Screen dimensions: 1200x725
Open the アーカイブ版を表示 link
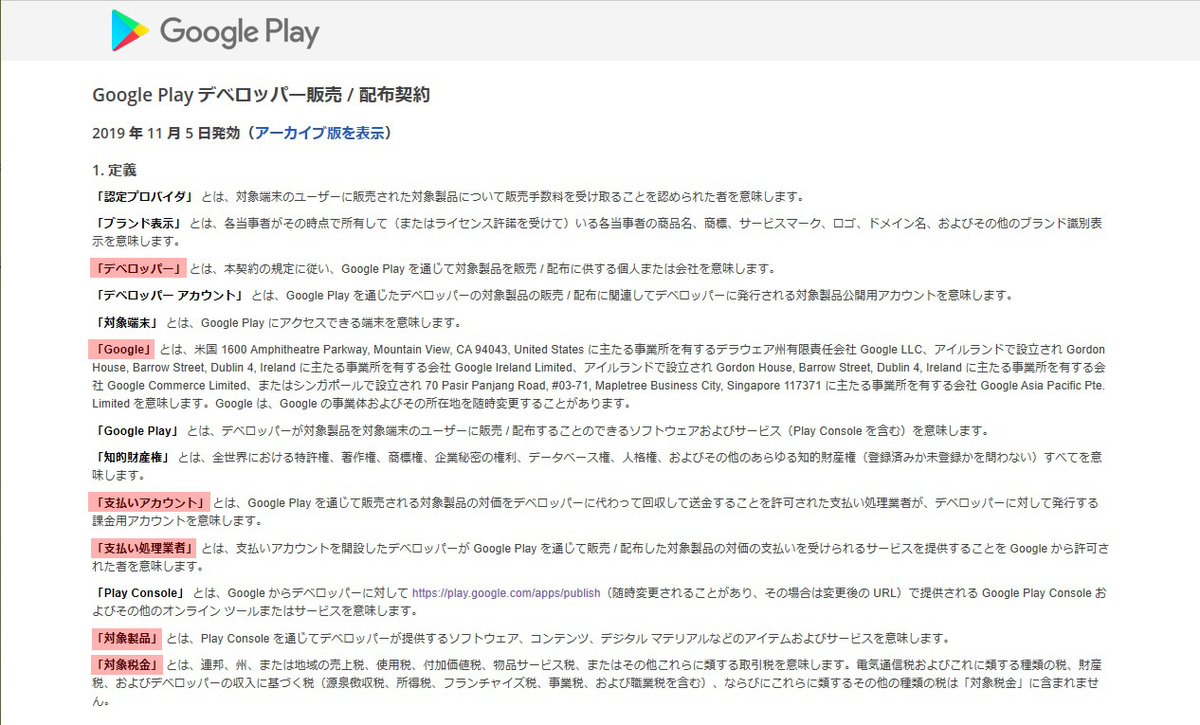318,133
